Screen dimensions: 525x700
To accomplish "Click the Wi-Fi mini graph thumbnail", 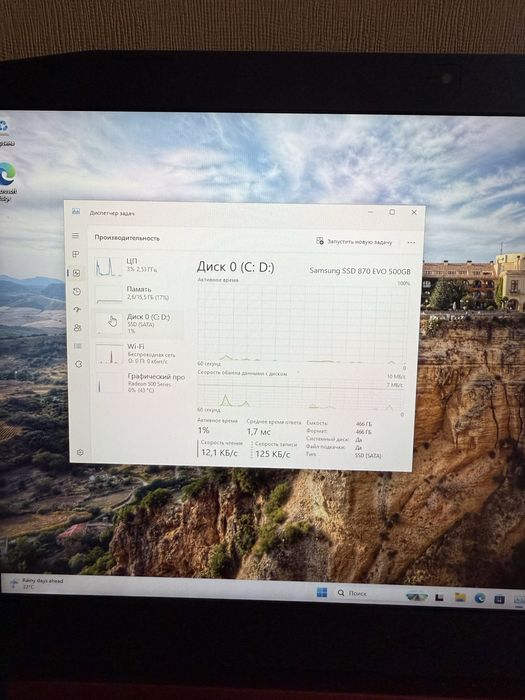I will click(x=109, y=354).
